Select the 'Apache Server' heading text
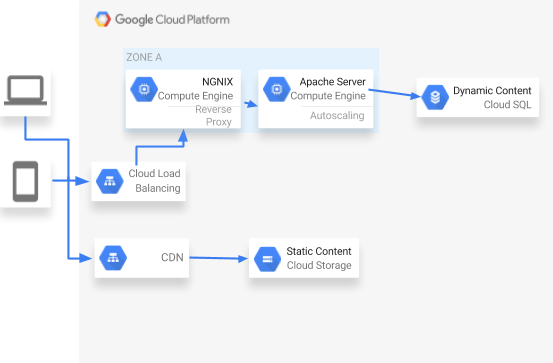Screen dimensions: 553x363 [332, 82]
